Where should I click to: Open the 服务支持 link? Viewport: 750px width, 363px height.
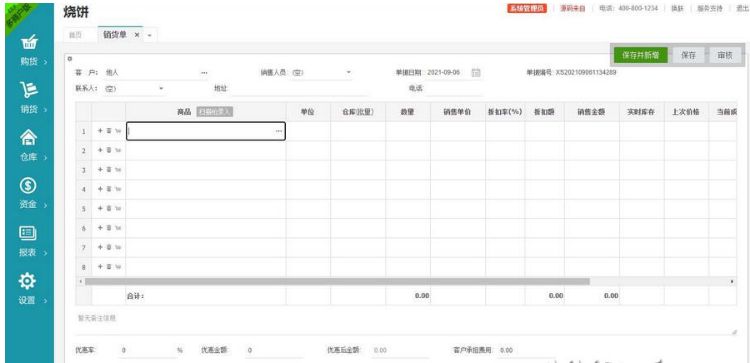pyautogui.click(x=709, y=9)
